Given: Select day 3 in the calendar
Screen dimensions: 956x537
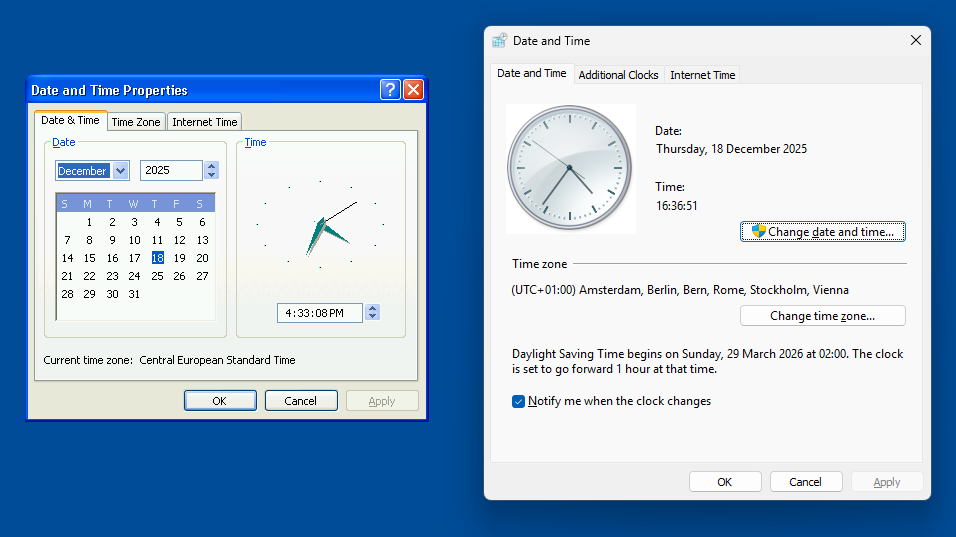Looking at the screenshot, I should point(134,222).
